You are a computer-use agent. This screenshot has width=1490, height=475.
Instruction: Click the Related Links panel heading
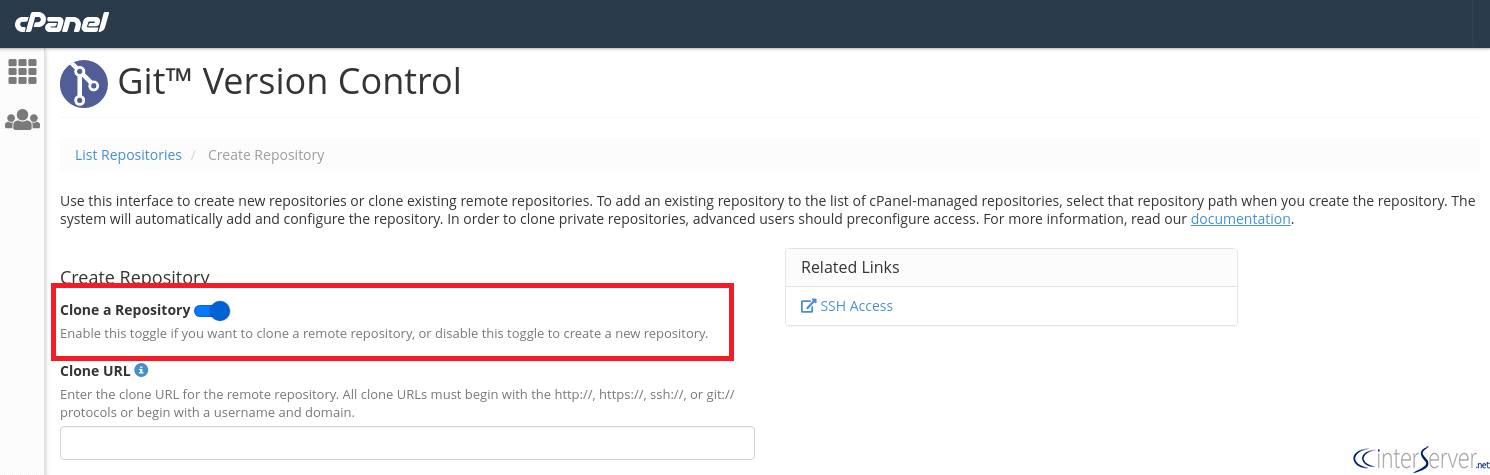(x=850, y=267)
